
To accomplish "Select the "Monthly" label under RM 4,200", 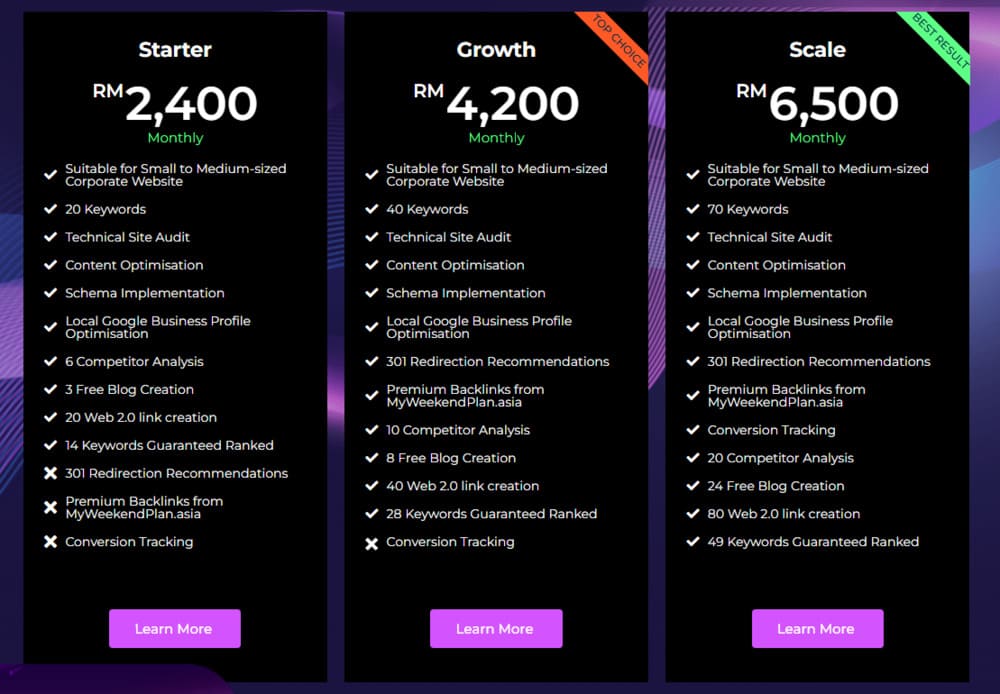I will tap(496, 138).
